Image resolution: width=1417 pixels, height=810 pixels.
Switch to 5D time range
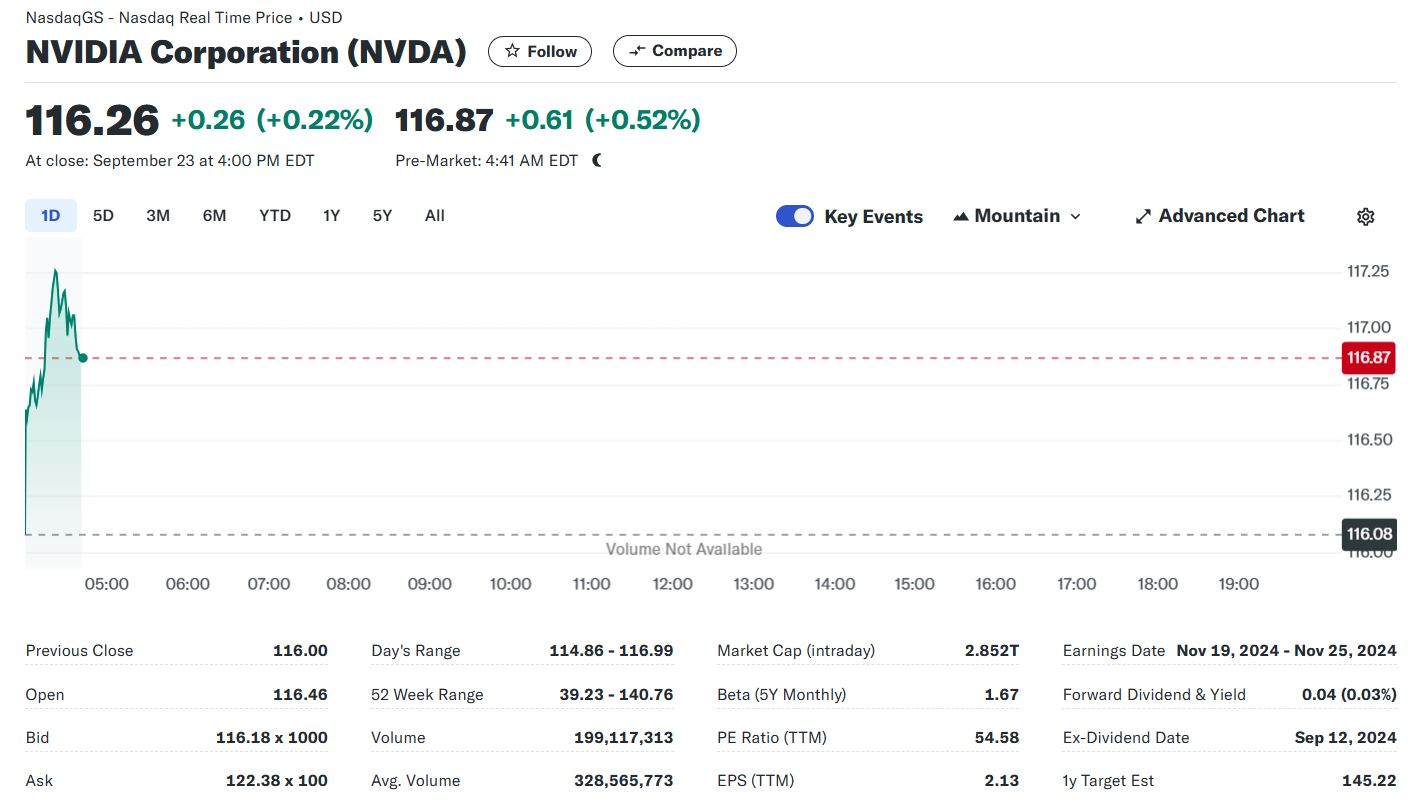(x=103, y=215)
